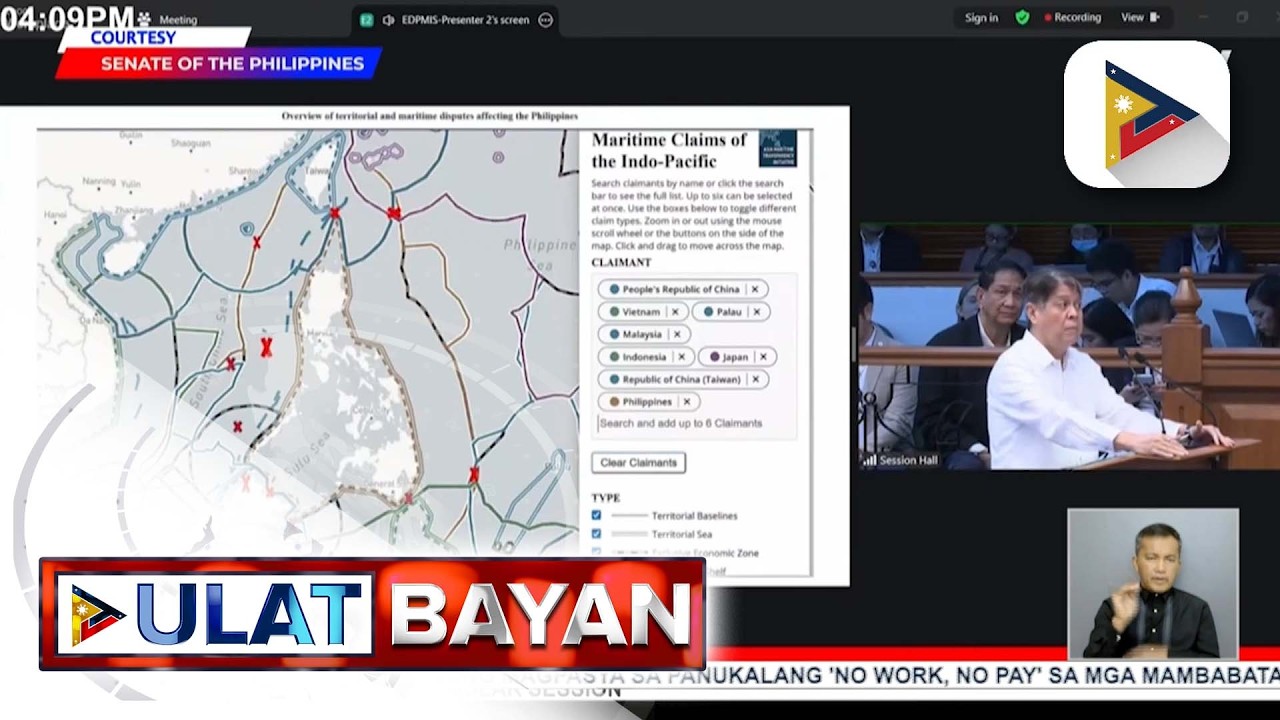Remove the Philippines claimant tag
The width and height of the screenshot is (1280, 720).
coord(687,402)
